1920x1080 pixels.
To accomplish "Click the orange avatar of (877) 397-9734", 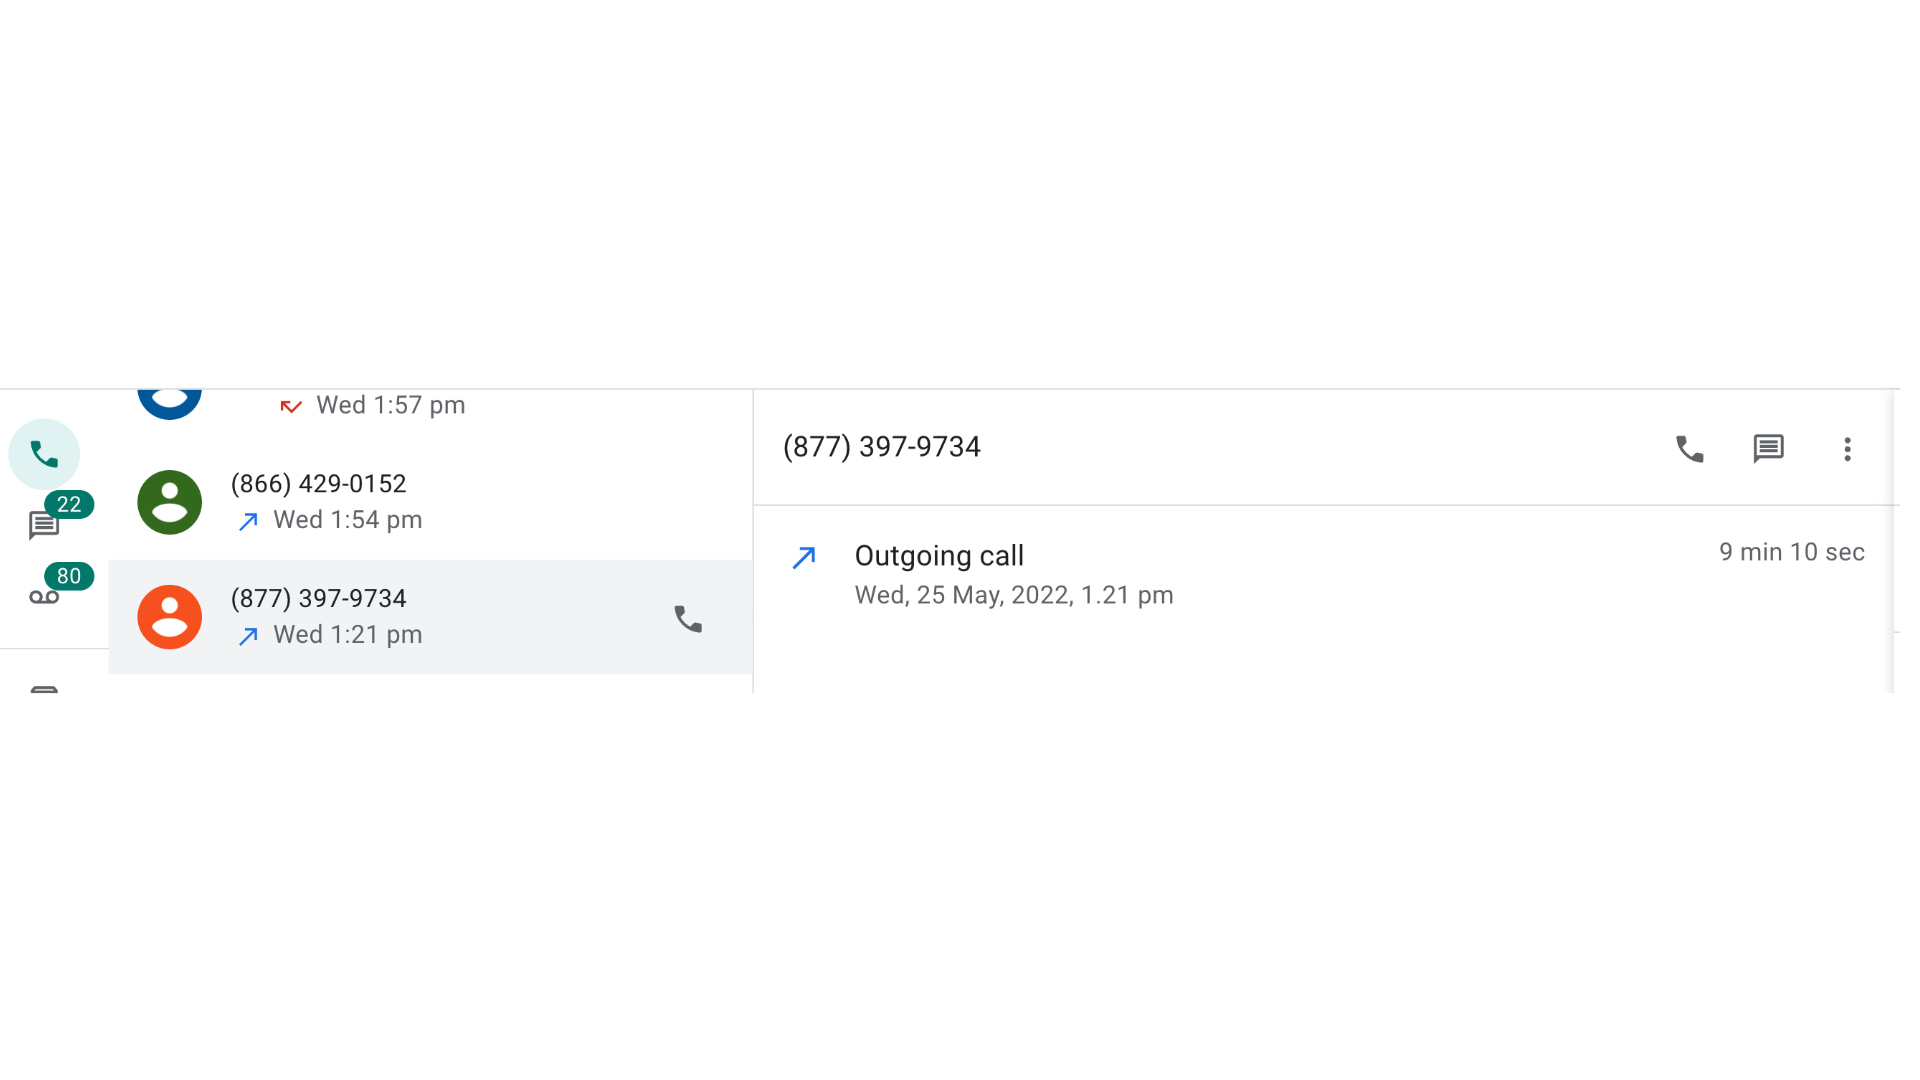I will [169, 617].
